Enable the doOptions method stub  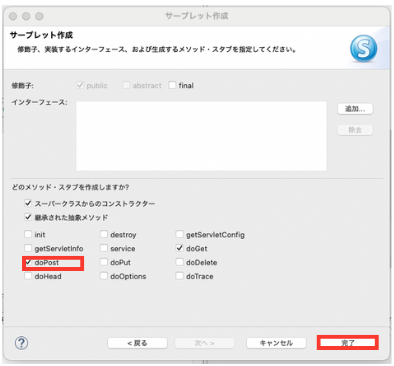104,276
